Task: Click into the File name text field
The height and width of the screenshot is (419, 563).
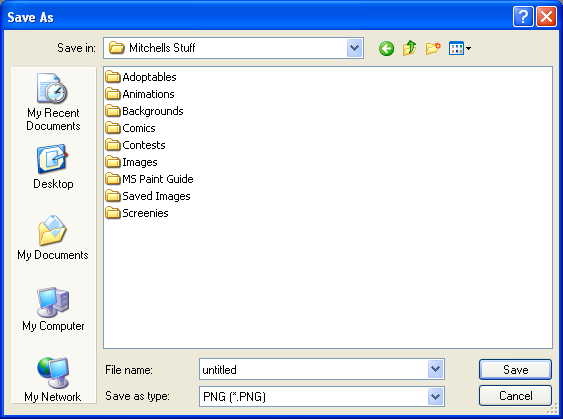Action: [x=313, y=369]
